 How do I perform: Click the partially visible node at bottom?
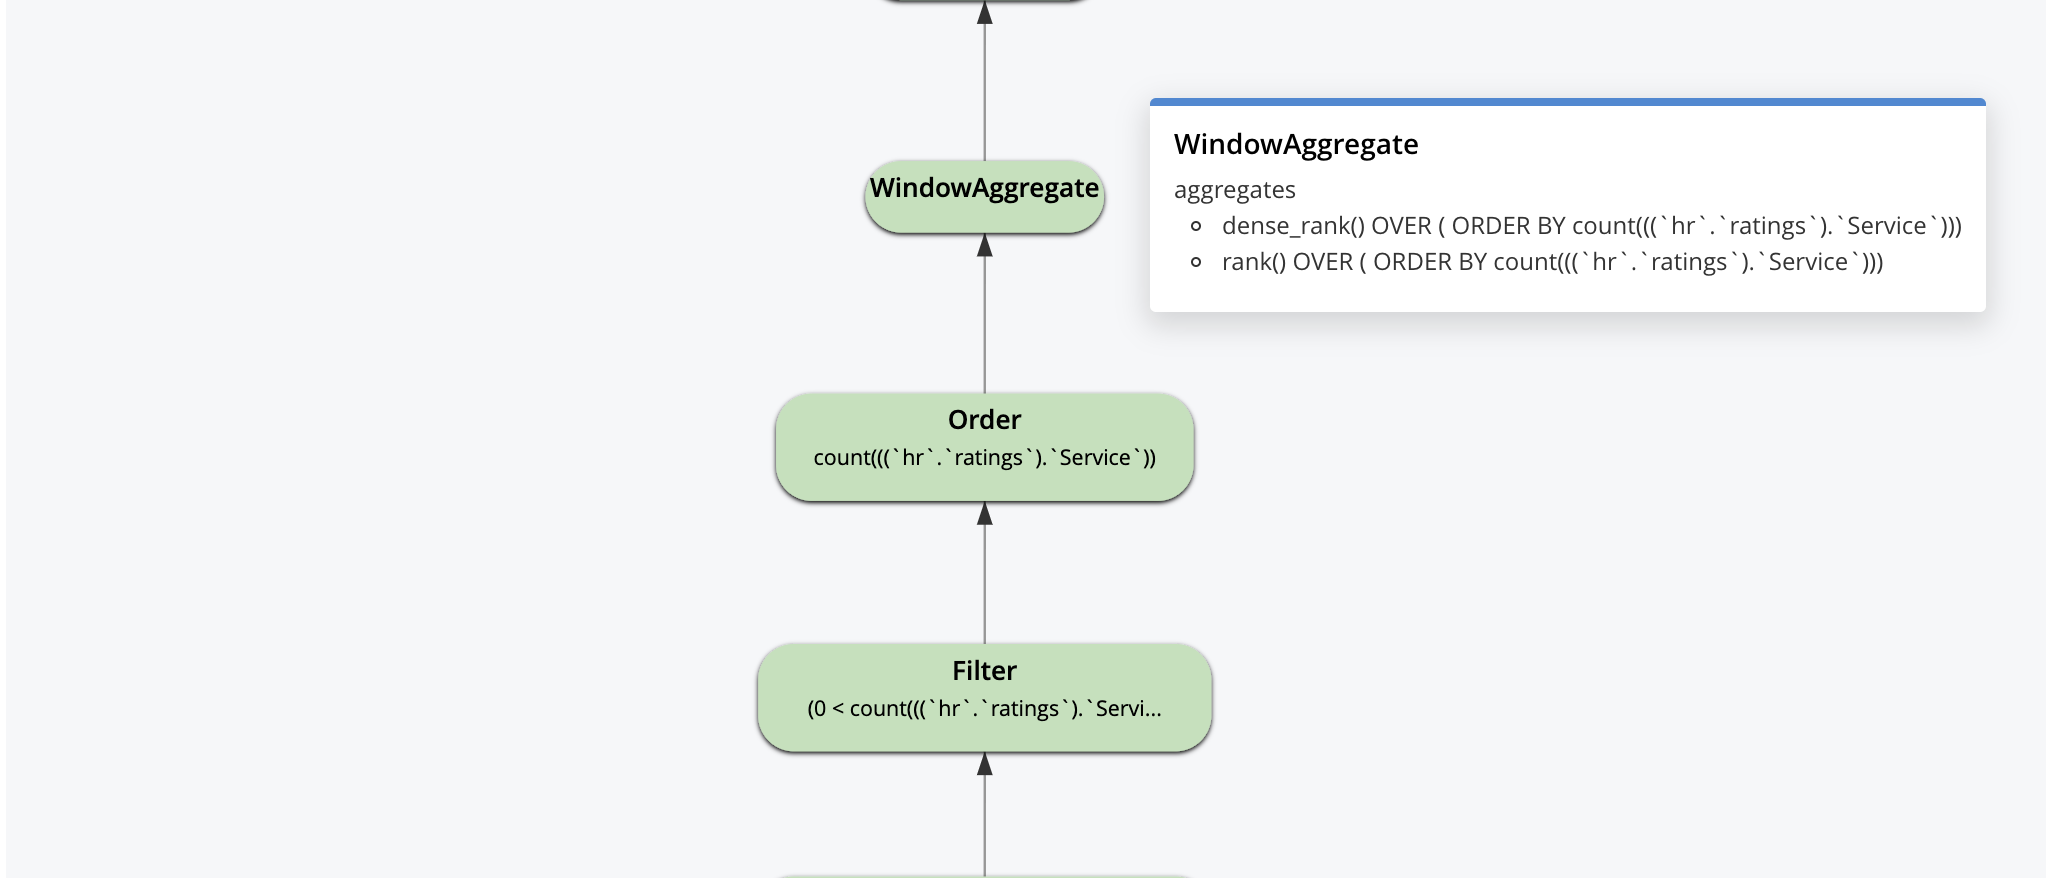(x=984, y=876)
